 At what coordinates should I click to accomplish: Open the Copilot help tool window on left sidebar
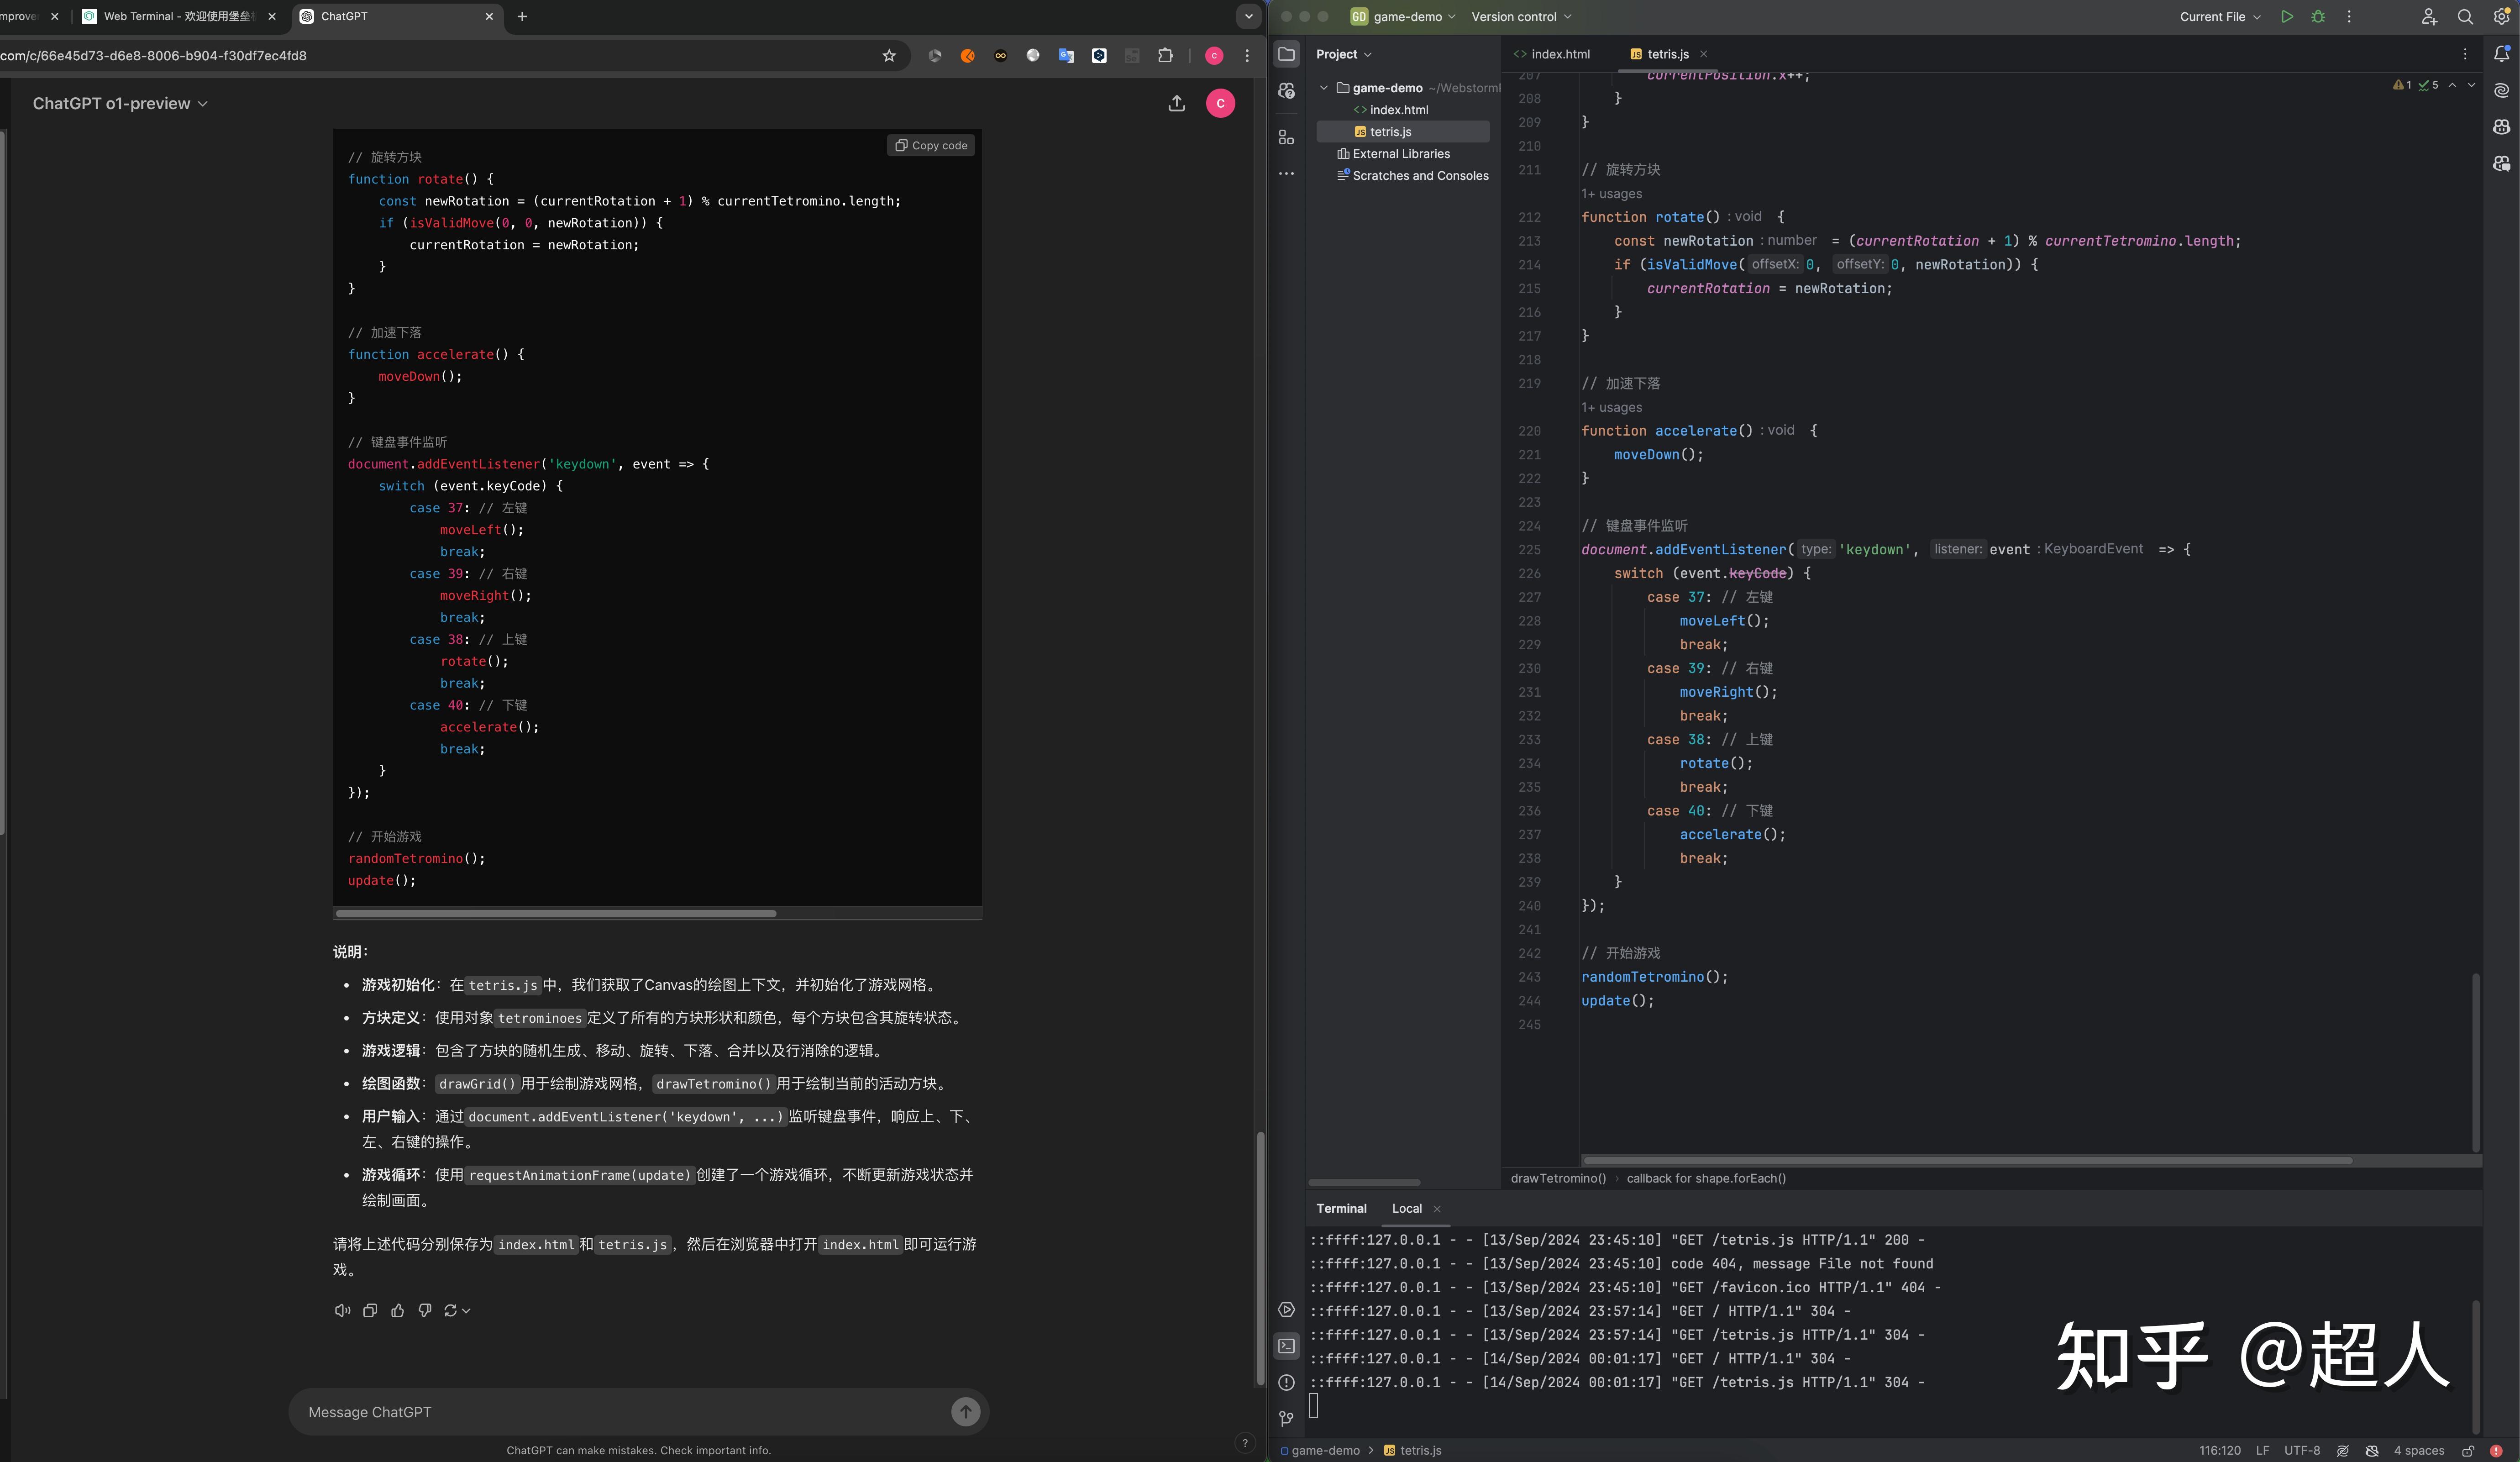pos(1286,90)
